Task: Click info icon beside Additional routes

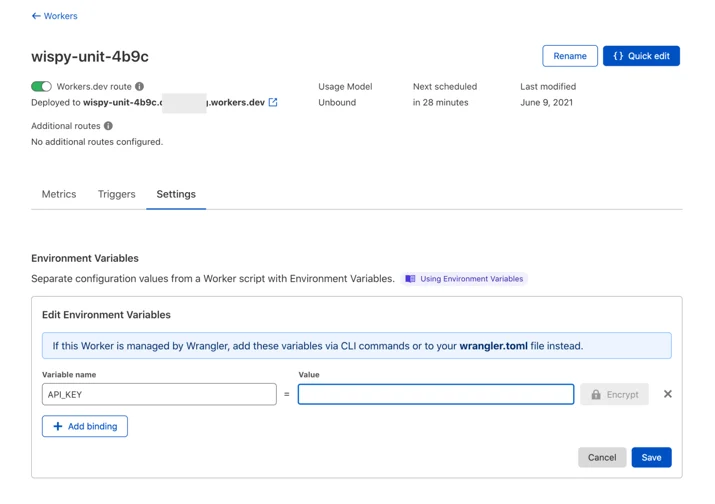Action: click(108, 125)
